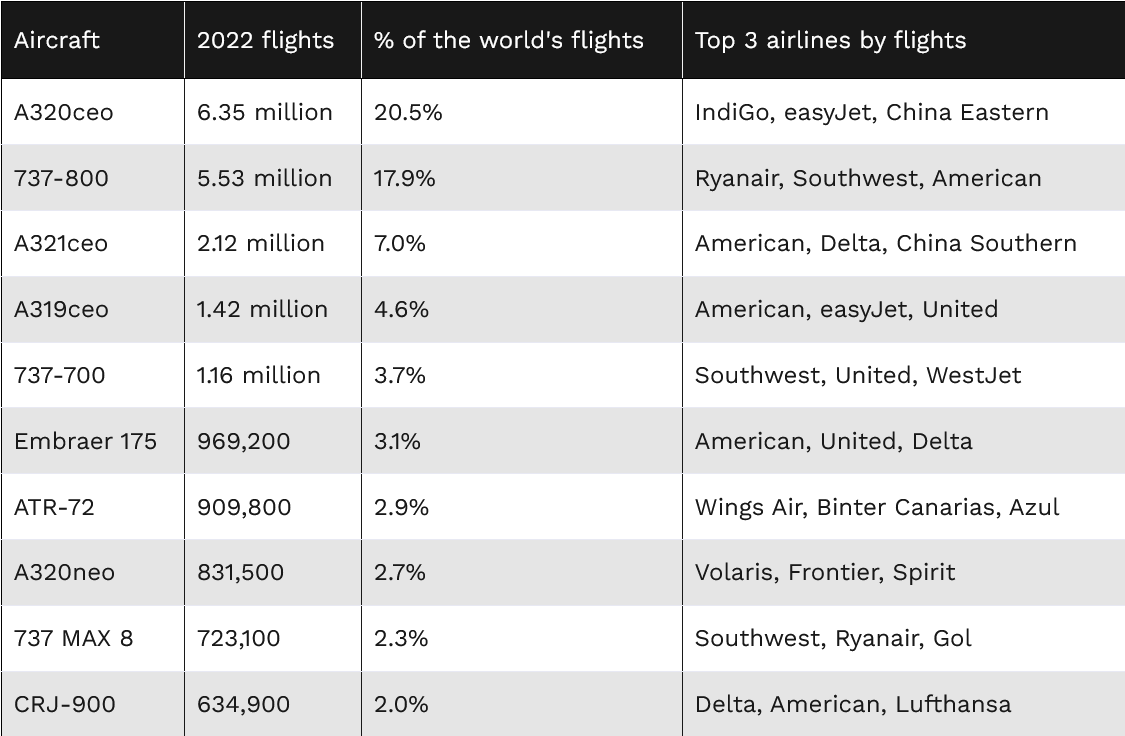Select the A320ceo aircraft cell

coord(64,112)
